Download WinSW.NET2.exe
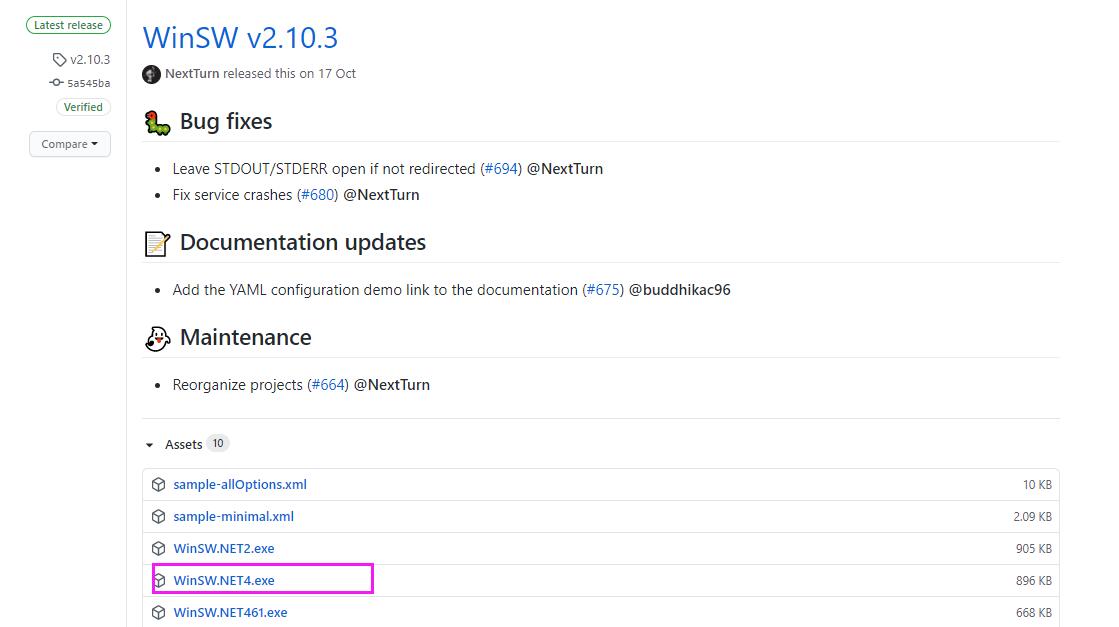Viewport: 1119px width, 627px height. (223, 549)
